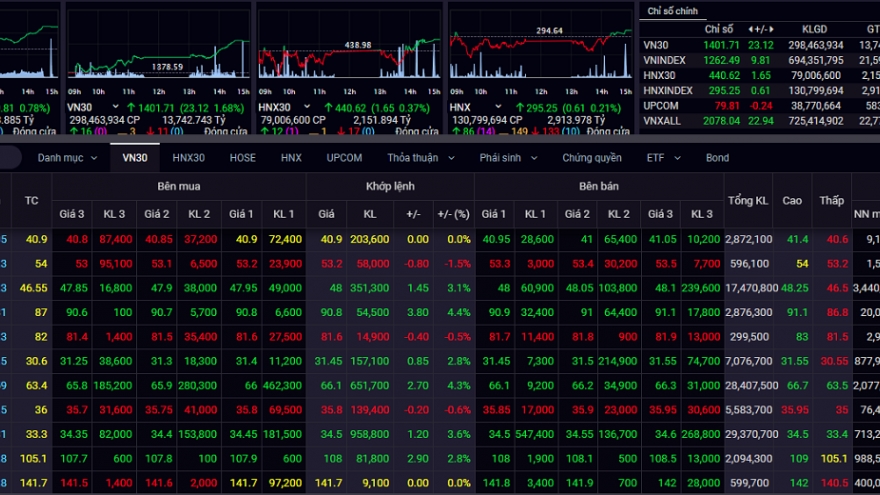Open the Chứng quyền tab
Viewport: 880px width, 495px height.
pos(592,158)
